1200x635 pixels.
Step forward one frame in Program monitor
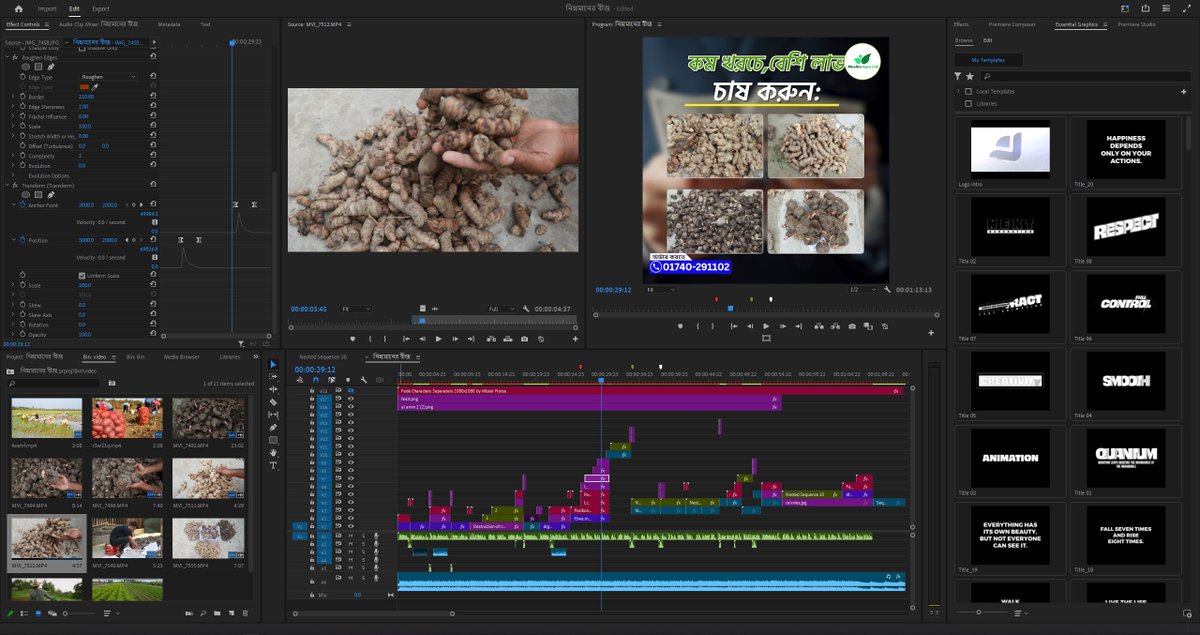pyautogui.click(x=783, y=326)
